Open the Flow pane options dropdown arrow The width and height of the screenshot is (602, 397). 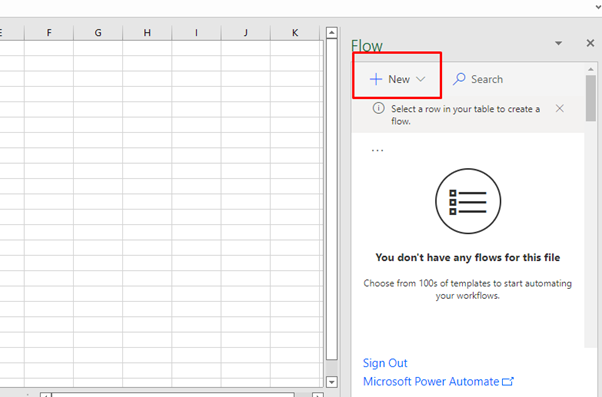pos(559,43)
